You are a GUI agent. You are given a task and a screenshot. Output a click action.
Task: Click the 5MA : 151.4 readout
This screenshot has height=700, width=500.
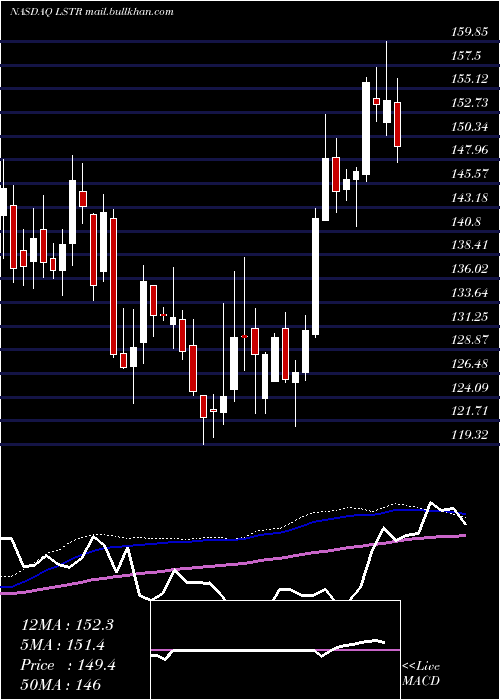pyautogui.click(x=63, y=645)
